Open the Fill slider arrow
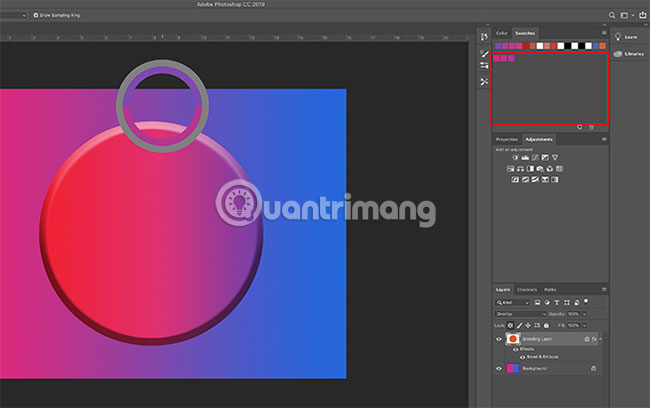 click(585, 325)
